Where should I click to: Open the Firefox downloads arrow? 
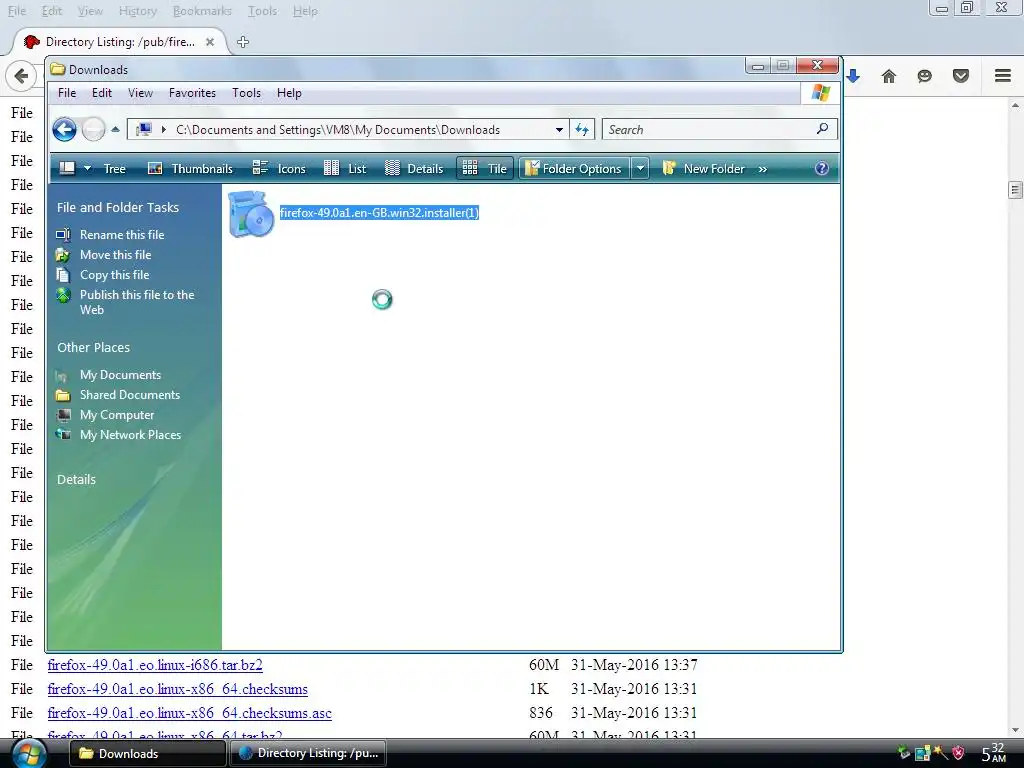click(x=853, y=76)
